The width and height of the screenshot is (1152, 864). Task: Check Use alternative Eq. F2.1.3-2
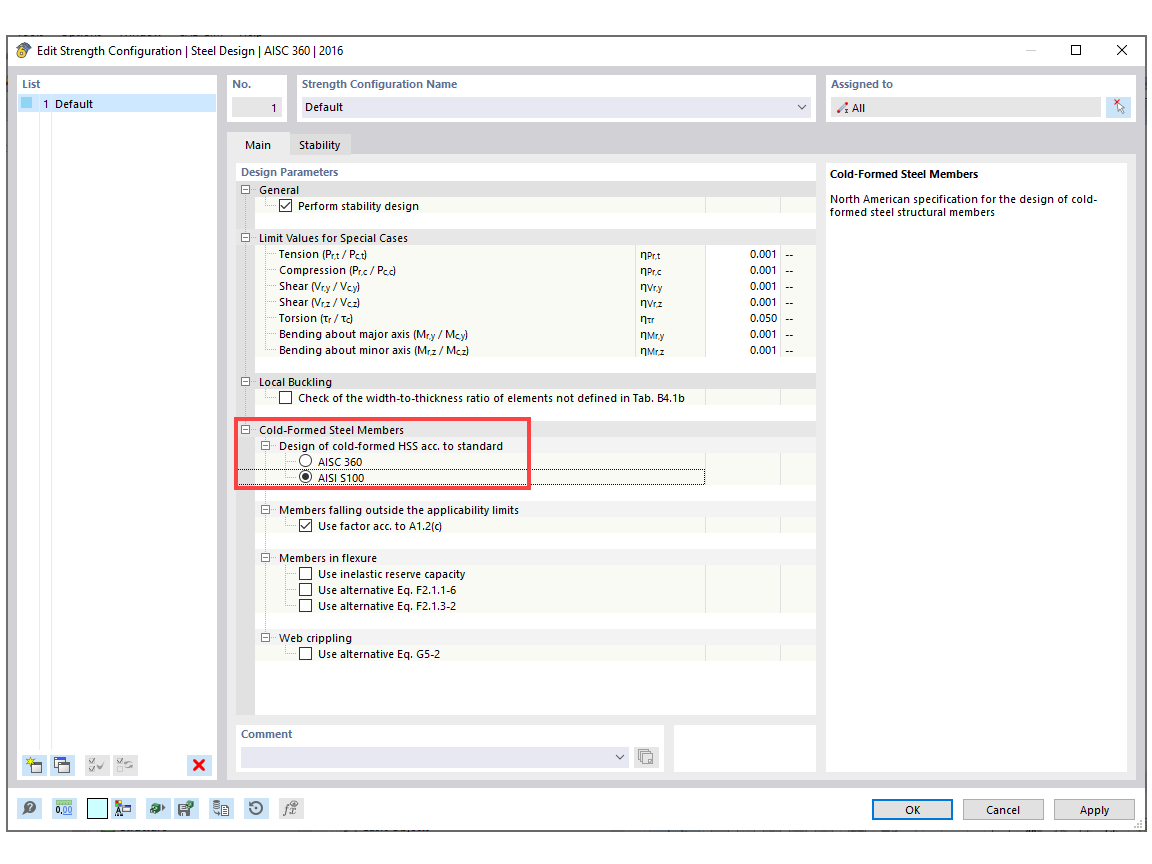coord(306,606)
